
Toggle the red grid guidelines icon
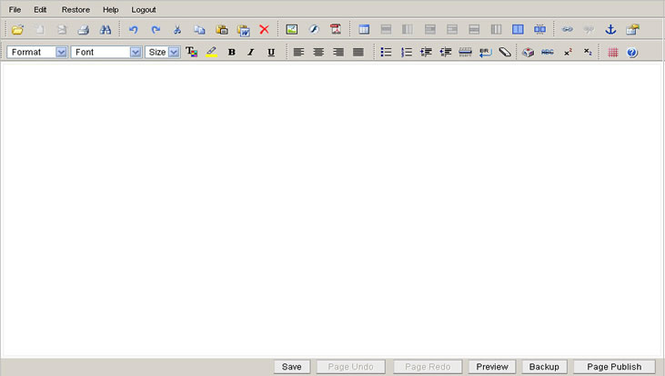(613, 52)
